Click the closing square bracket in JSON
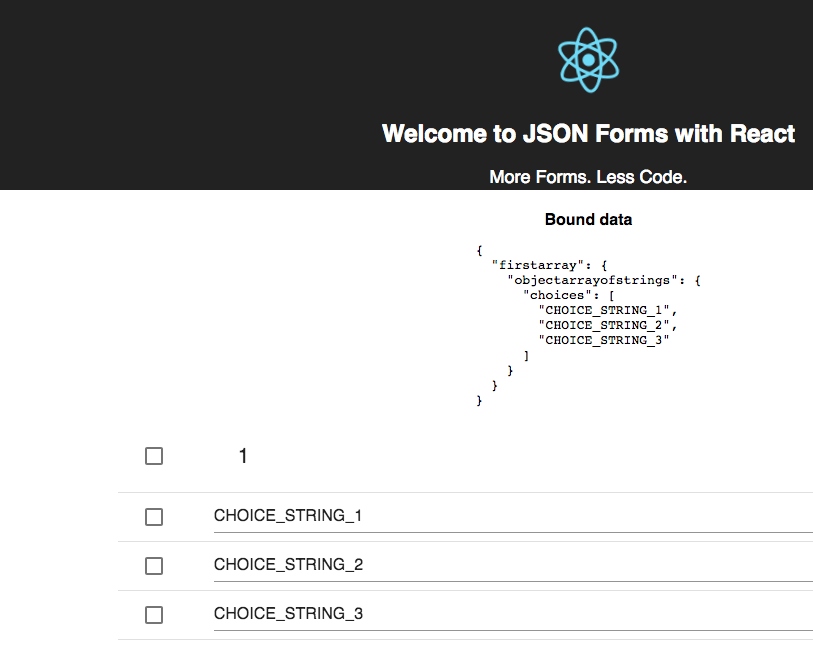The width and height of the screenshot is (813, 669). click(x=526, y=356)
